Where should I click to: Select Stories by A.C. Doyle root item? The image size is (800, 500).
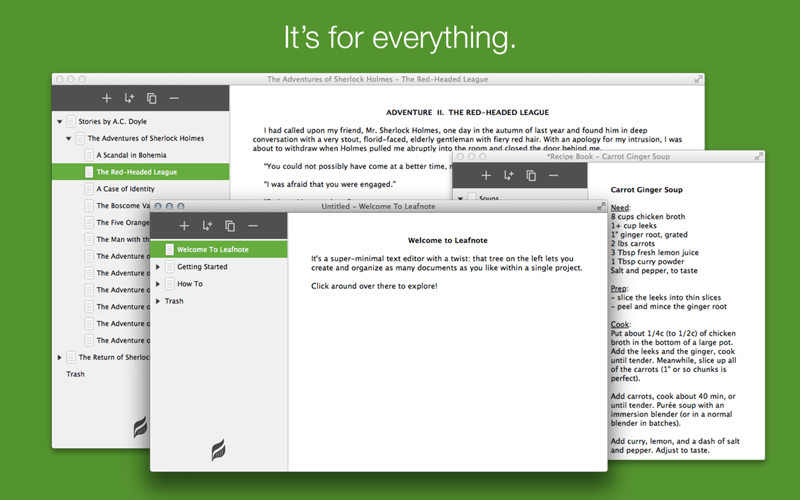[112, 121]
